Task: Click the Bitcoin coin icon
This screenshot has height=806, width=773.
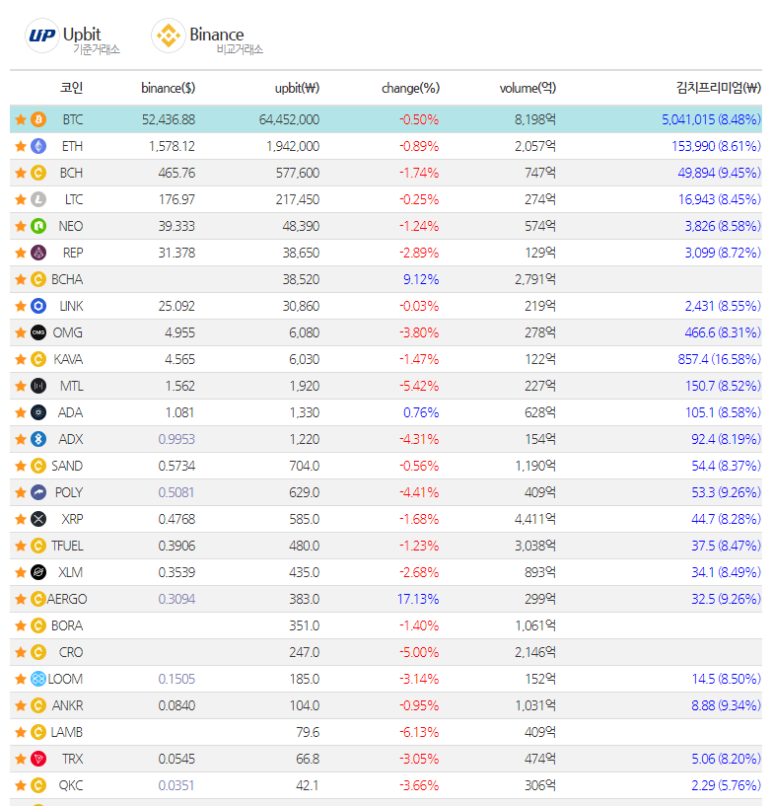Action: tap(39, 120)
